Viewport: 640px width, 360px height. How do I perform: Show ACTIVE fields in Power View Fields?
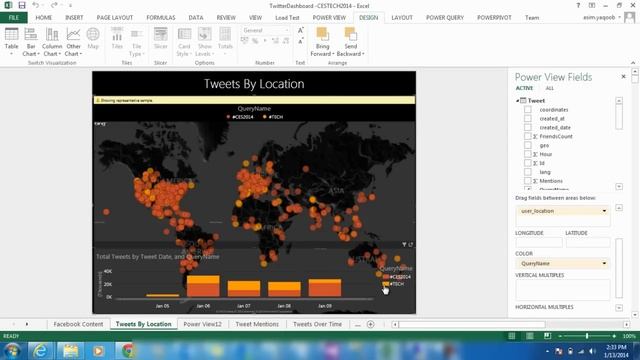(524, 88)
